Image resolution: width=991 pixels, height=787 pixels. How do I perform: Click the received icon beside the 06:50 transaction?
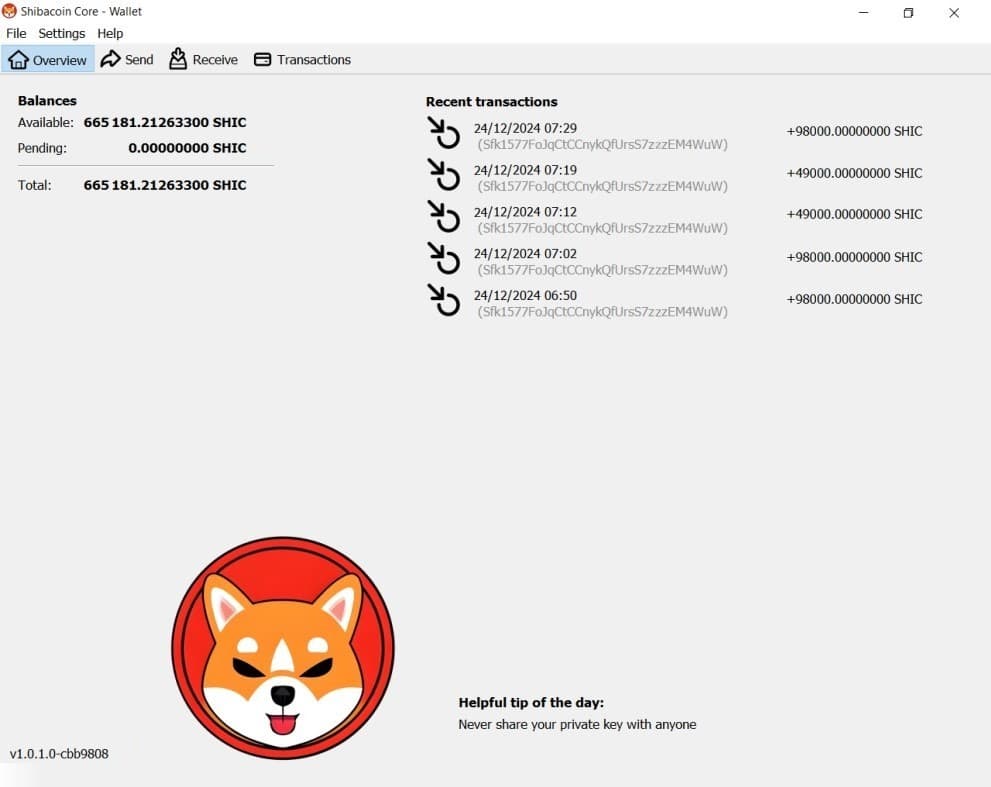pyautogui.click(x=443, y=301)
